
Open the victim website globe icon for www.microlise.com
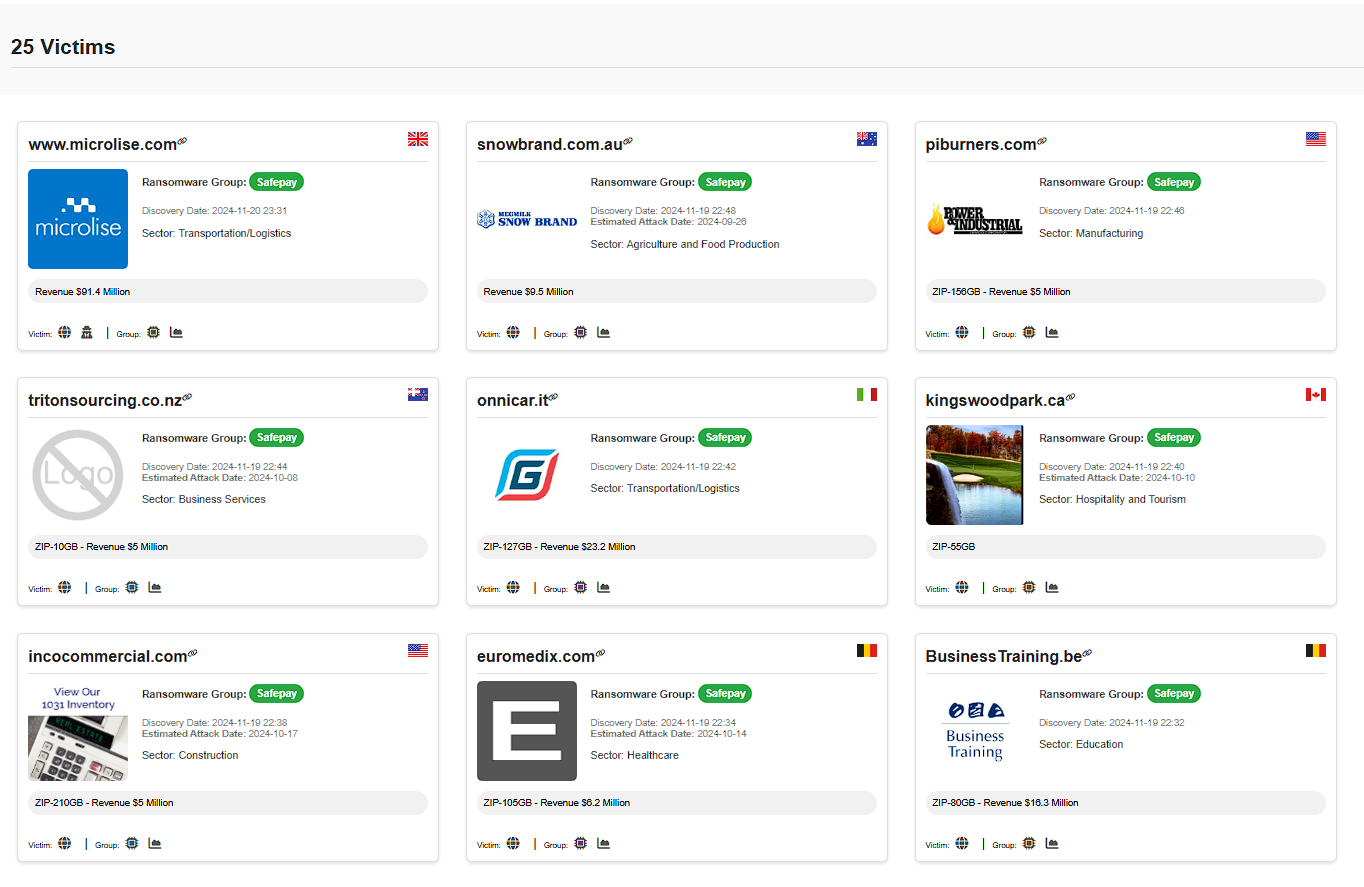coord(65,333)
